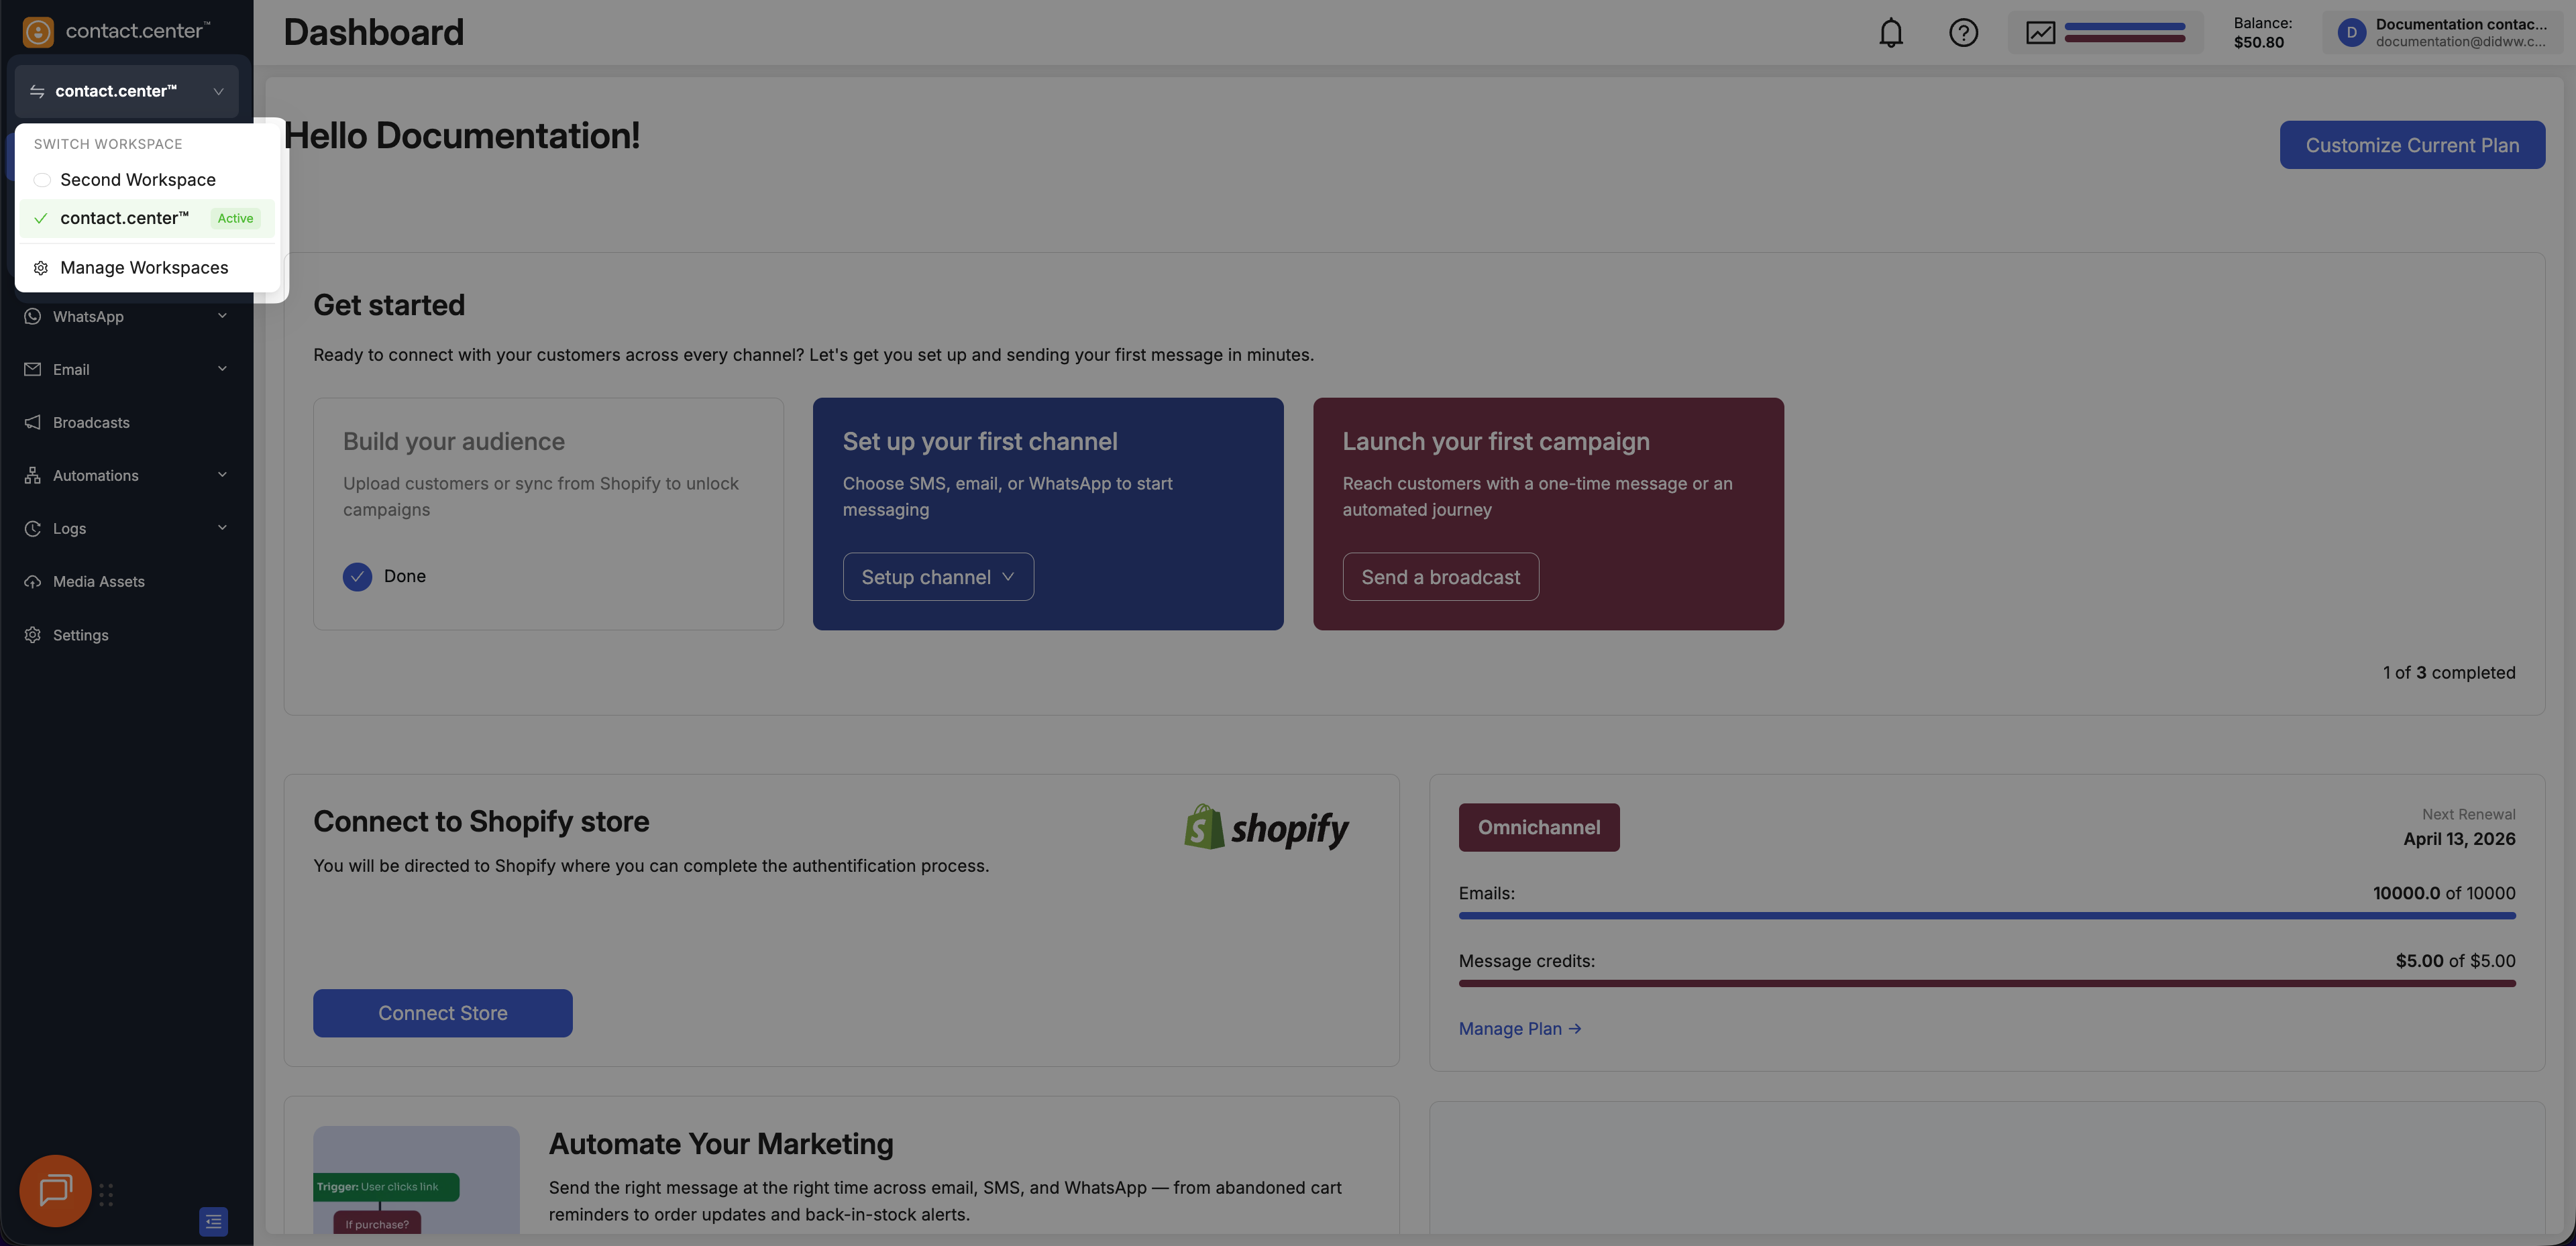Click the Settings gear icon in sidebar

[x=33, y=635]
